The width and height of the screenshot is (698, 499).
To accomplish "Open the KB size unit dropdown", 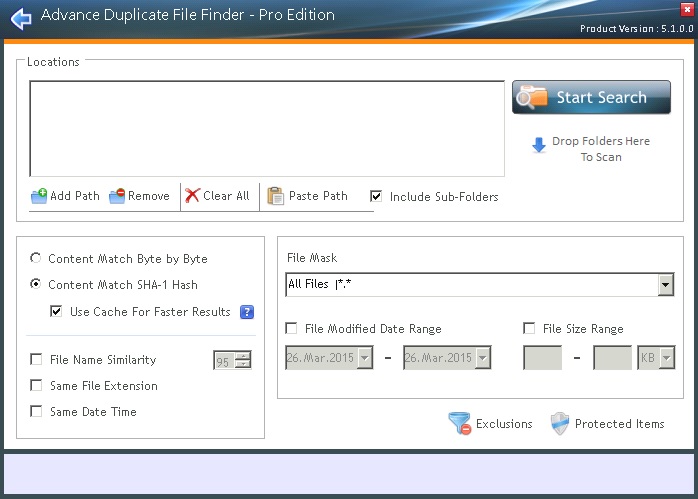I will point(666,357).
